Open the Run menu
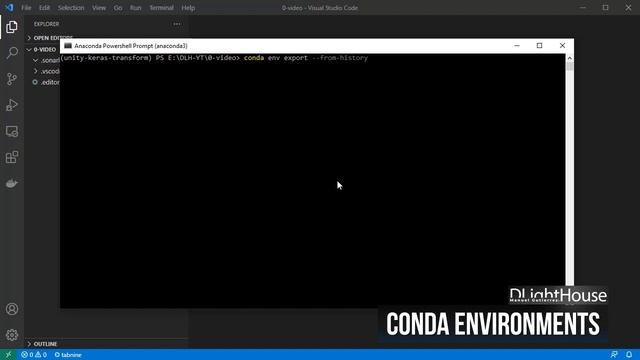This screenshot has height=360, width=640. point(136,8)
